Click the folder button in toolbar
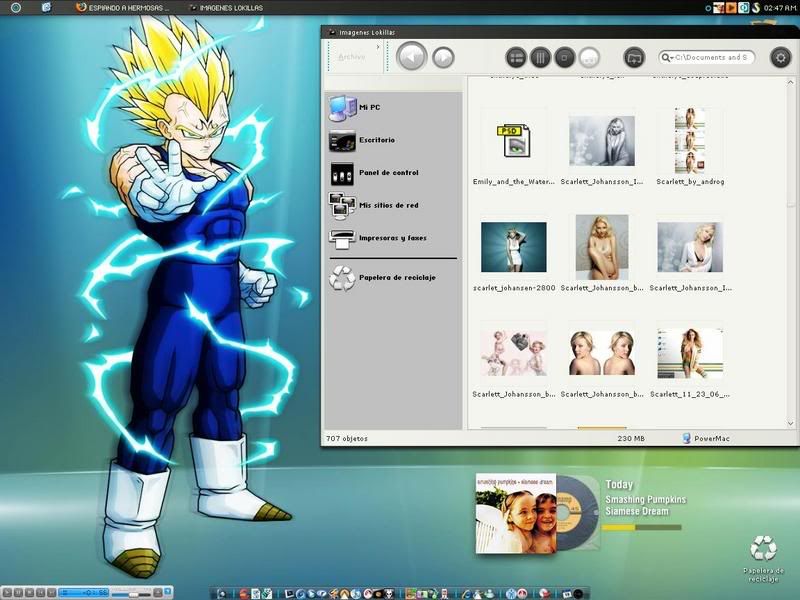The height and width of the screenshot is (600, 800). tap(634, 58)
